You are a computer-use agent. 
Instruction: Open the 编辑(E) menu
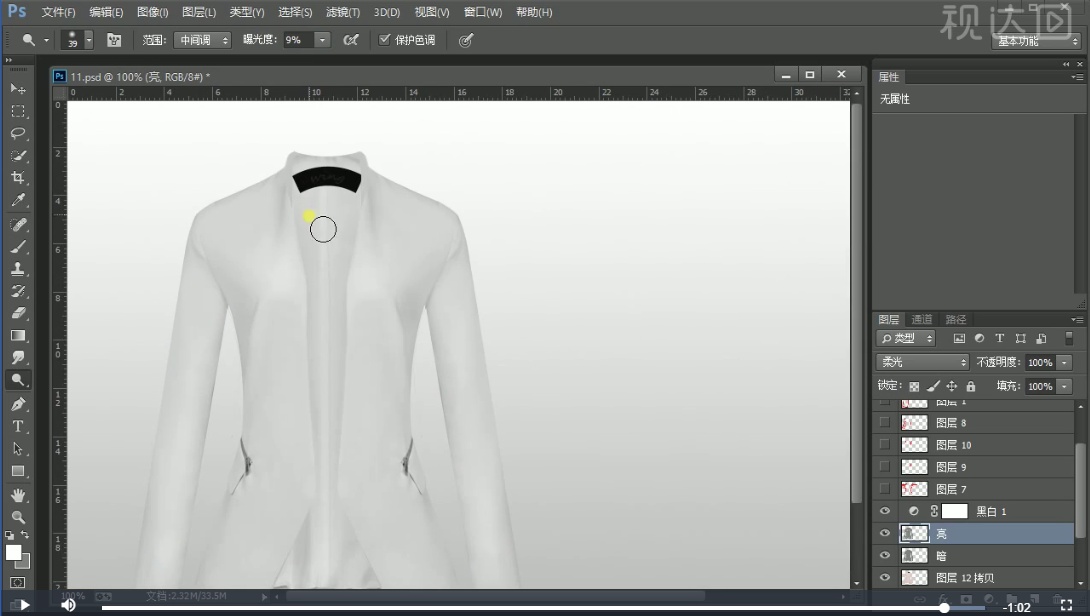[106, 12]
